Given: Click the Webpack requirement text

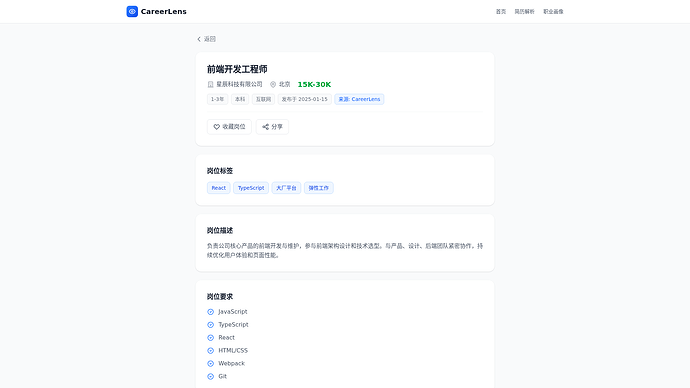Looking at the screenshot, I should [x=231, y=363].
